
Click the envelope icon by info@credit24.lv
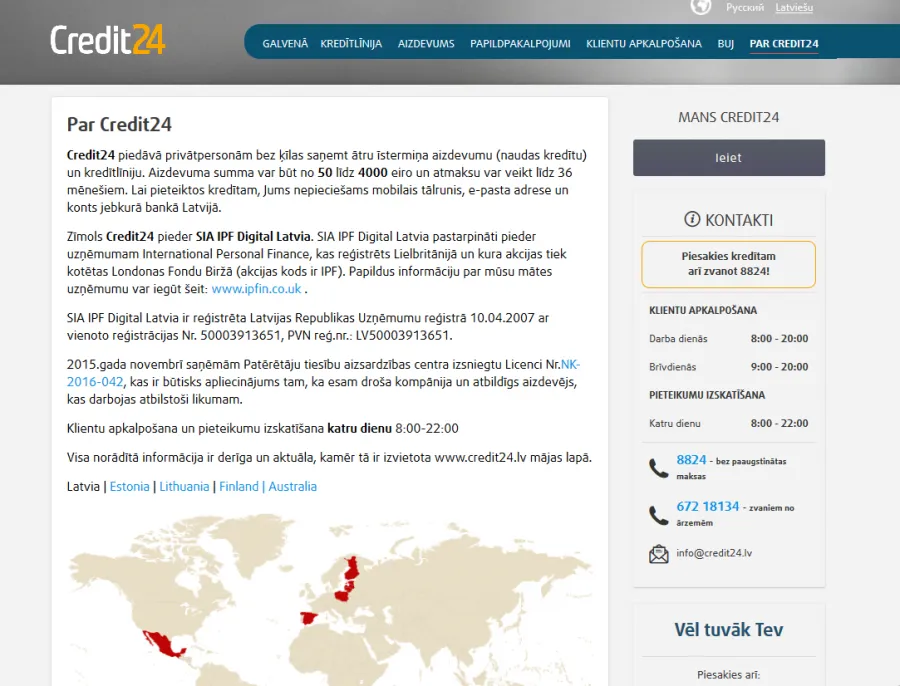coord(659,553)
